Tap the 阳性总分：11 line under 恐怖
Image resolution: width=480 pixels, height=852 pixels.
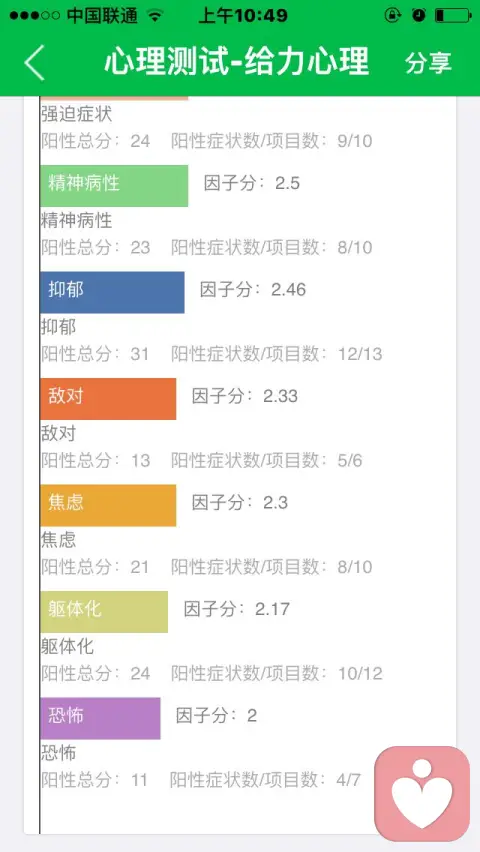(95, 780)
